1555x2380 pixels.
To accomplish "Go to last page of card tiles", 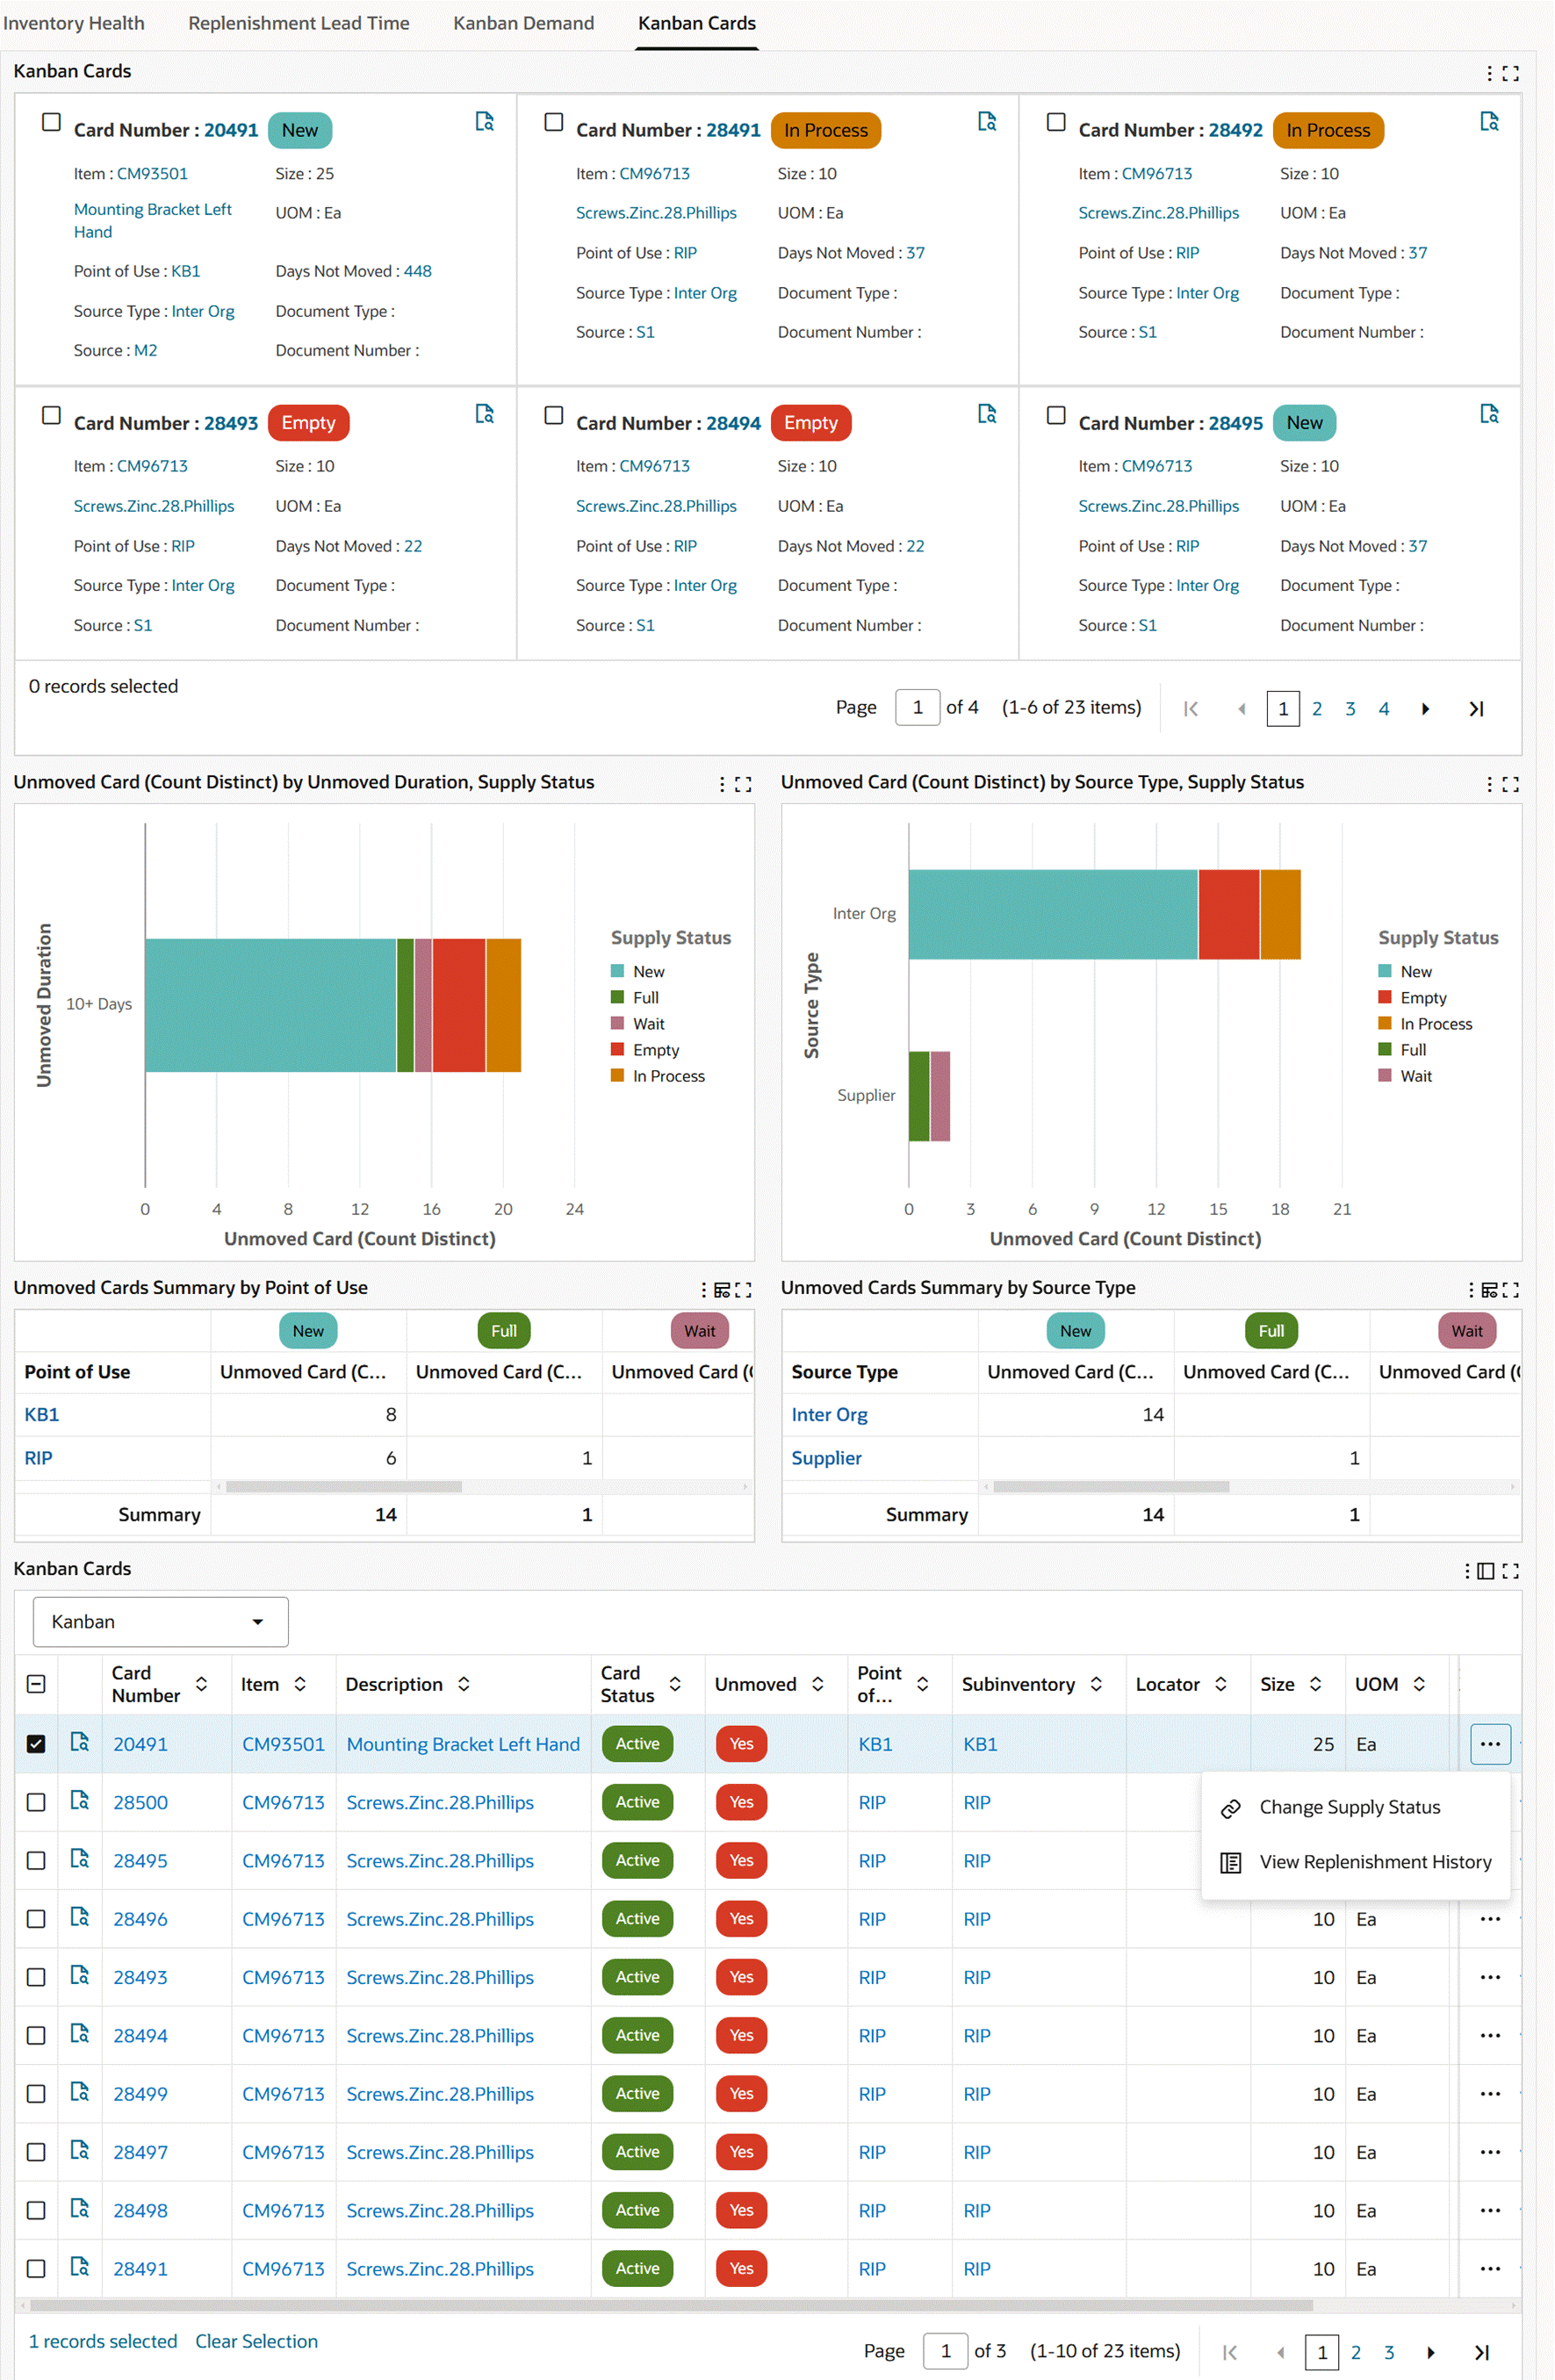I will pyautogui.click(x=1476, y=709).
